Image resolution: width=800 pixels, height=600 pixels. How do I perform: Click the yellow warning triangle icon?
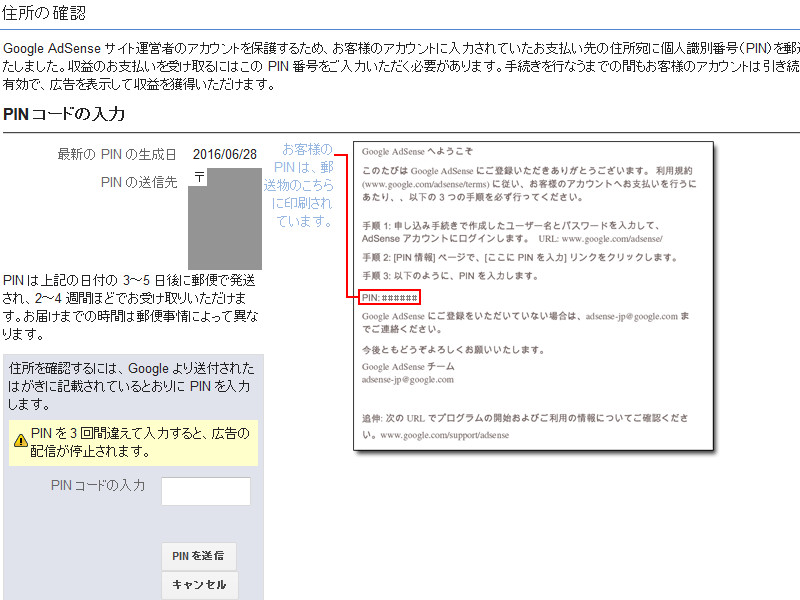pos(20,440)
